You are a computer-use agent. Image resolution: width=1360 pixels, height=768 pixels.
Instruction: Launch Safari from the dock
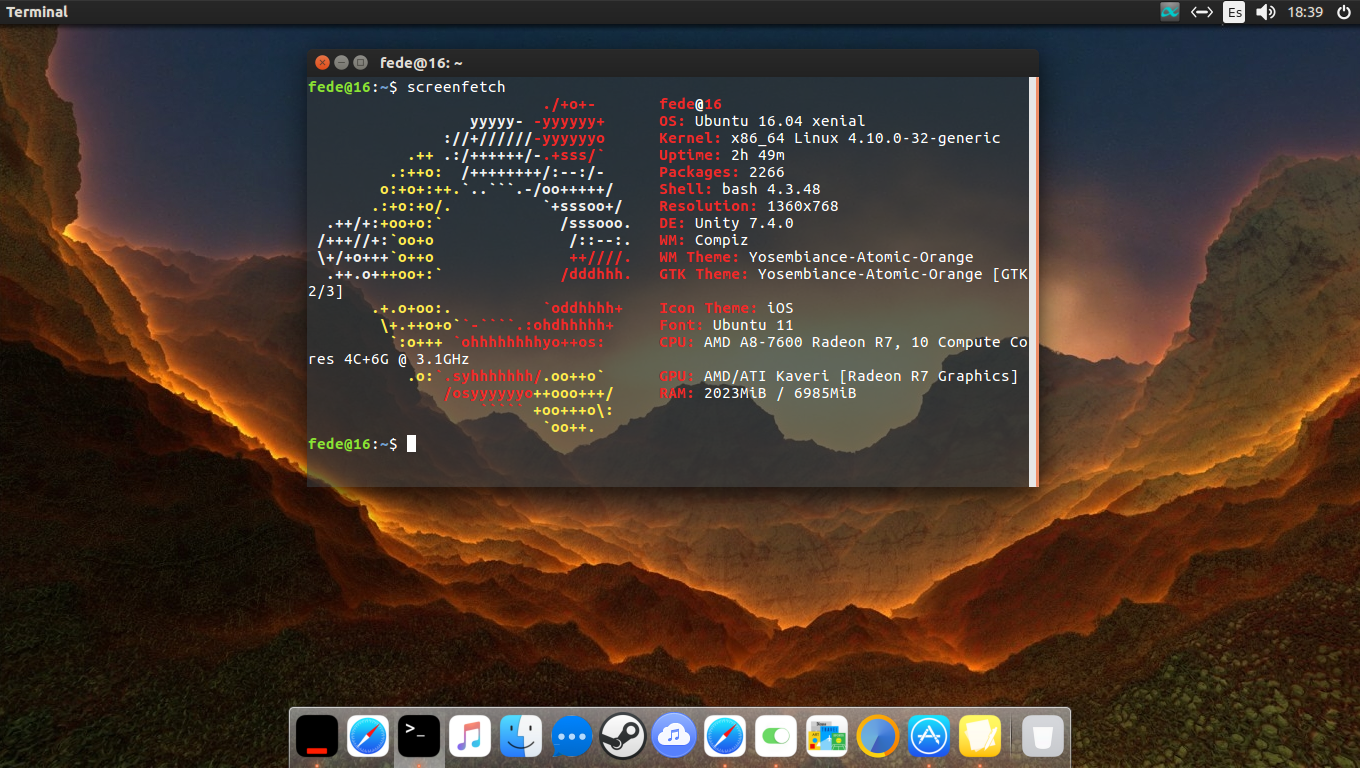pyautogui.click(x=368, y=736)
